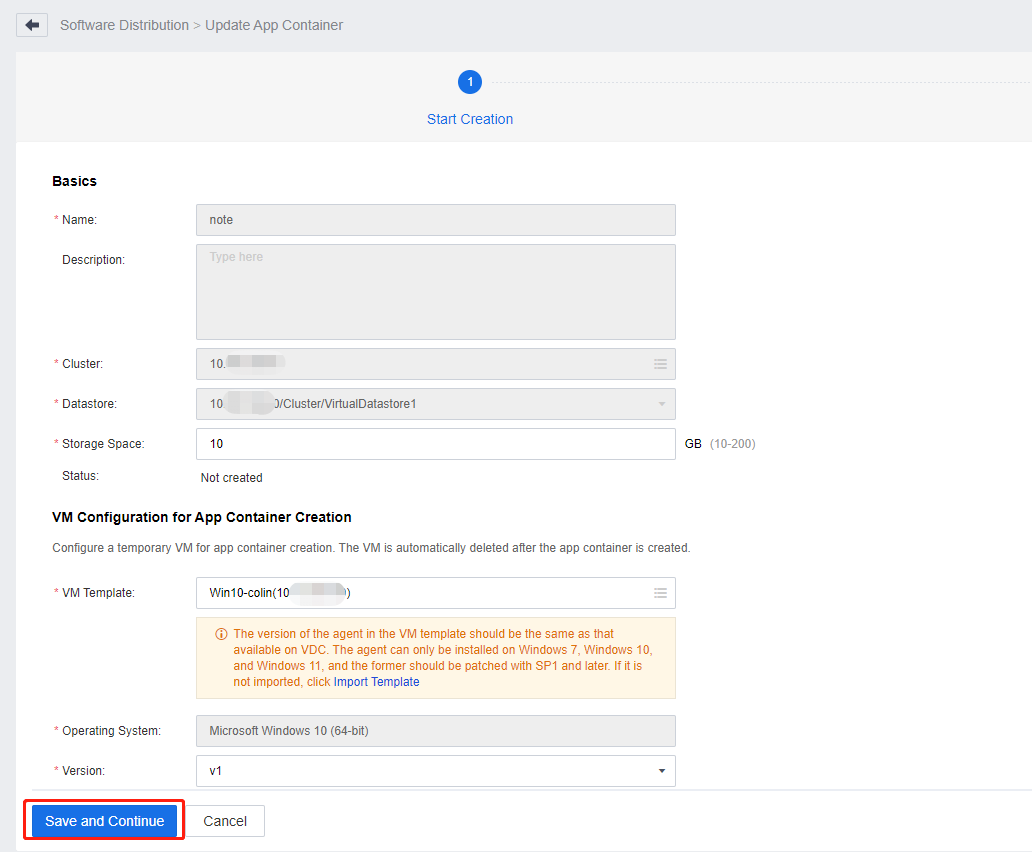Open the Import Template link

(x=376, y=682)
